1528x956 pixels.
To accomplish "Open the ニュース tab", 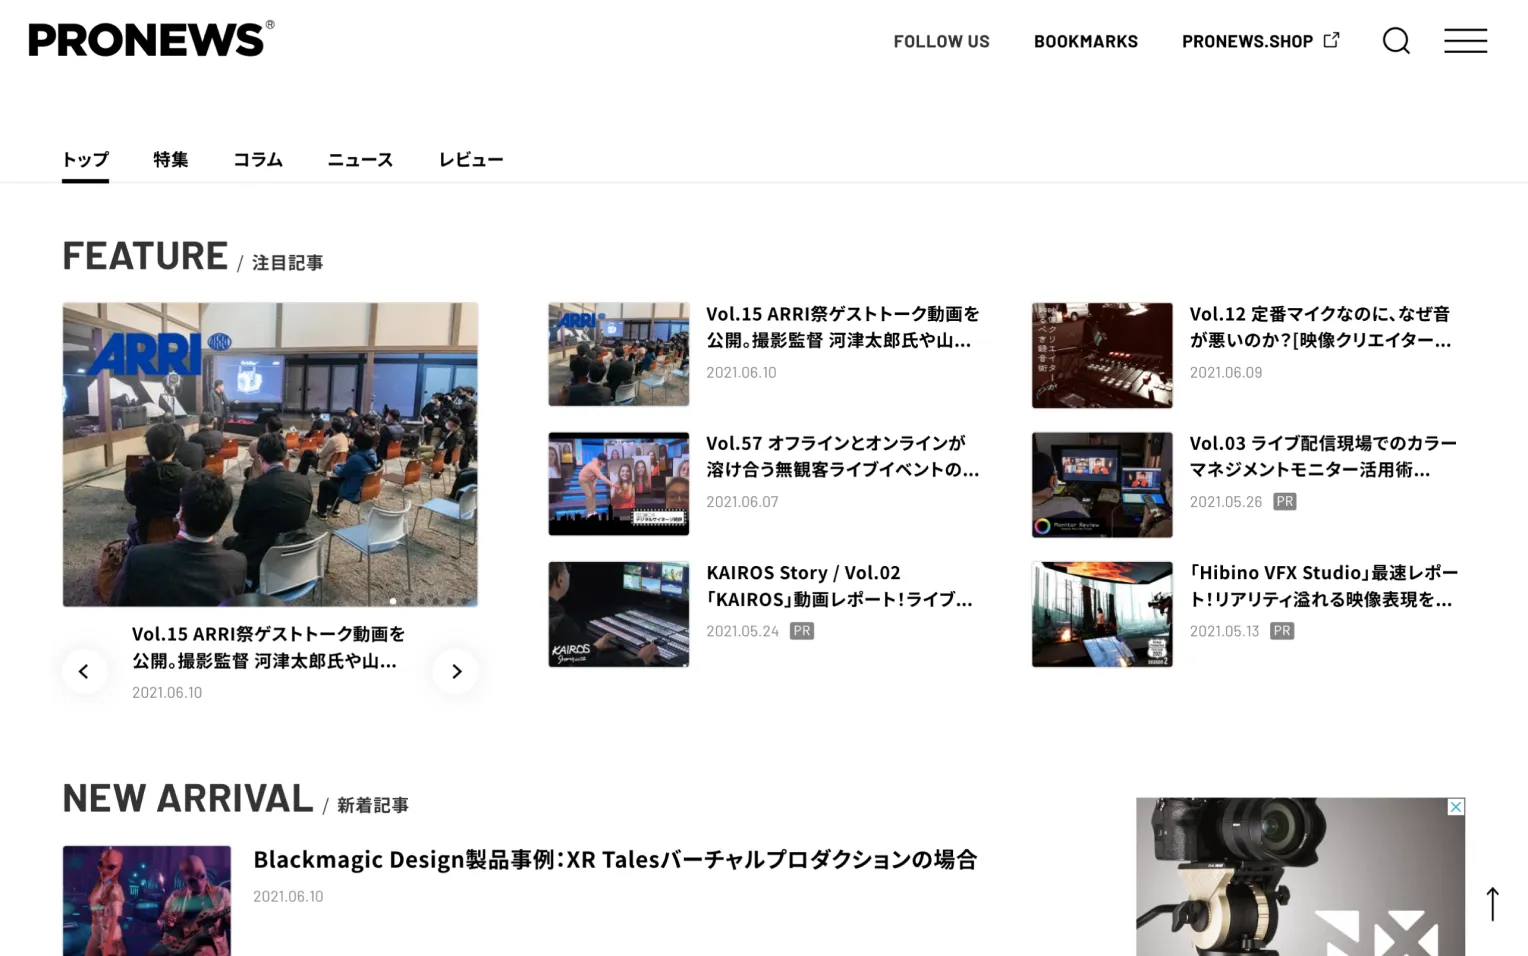I will tap(360, 159).
